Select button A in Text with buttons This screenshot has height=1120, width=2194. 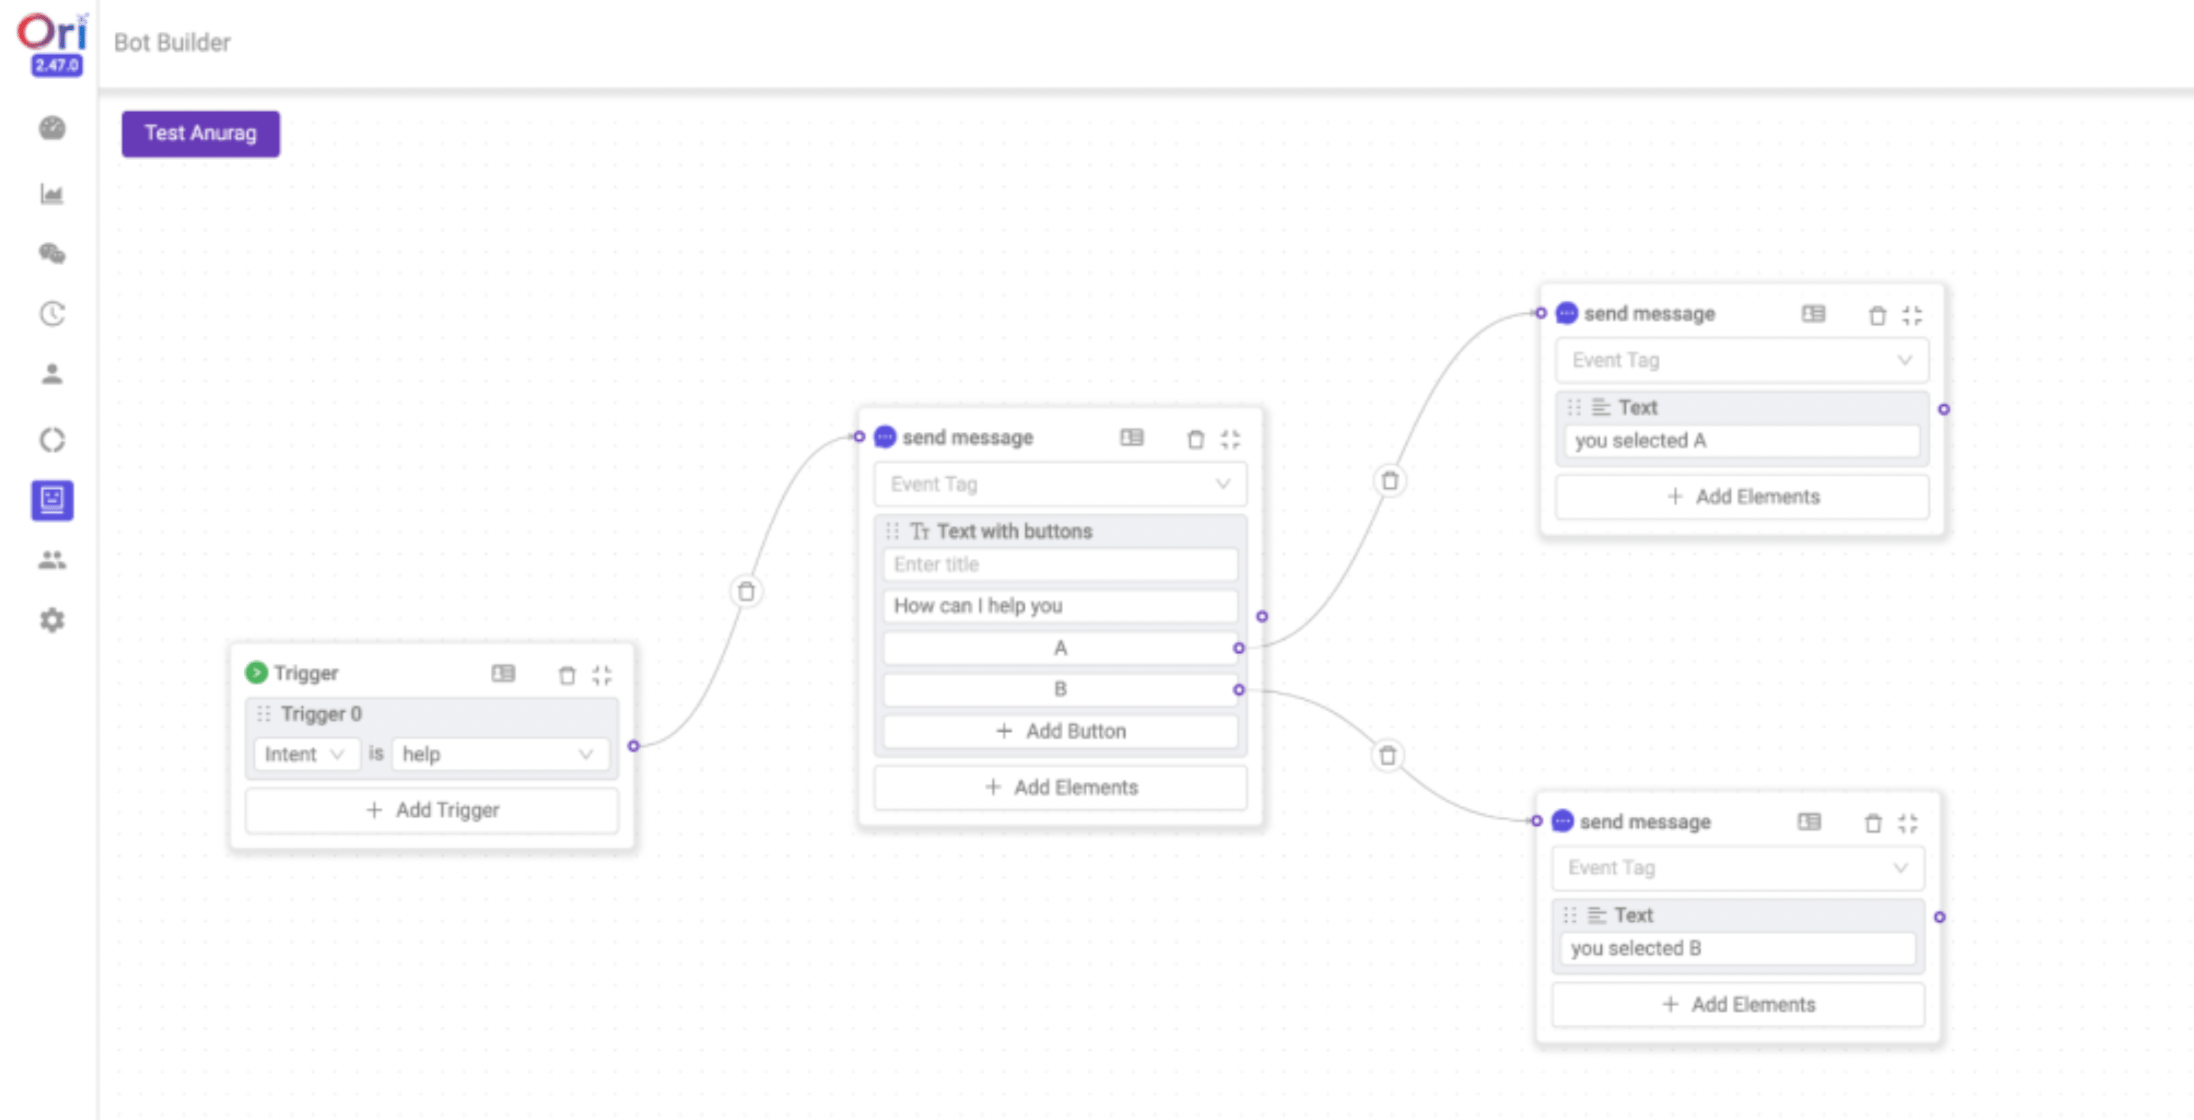click(x=1060, y=648)
